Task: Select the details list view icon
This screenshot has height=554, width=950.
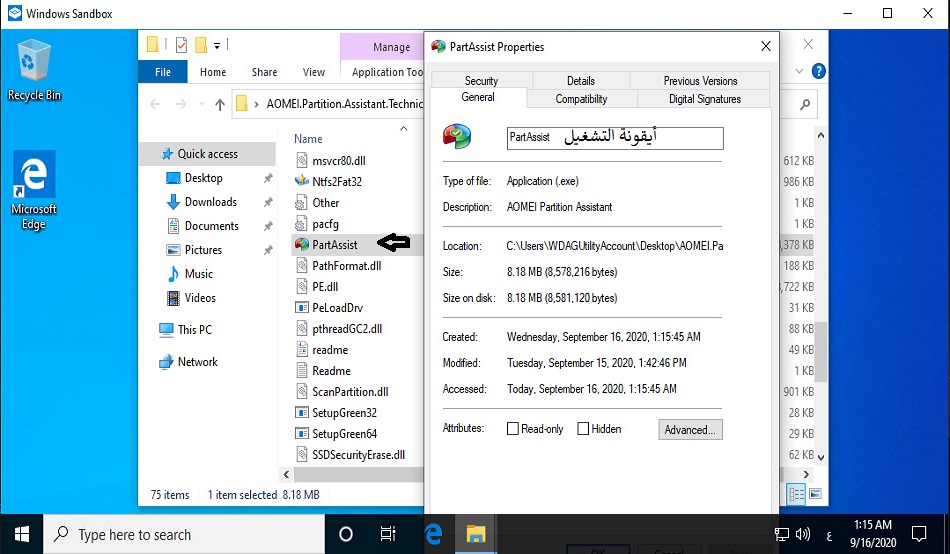Action: point(797,494)
